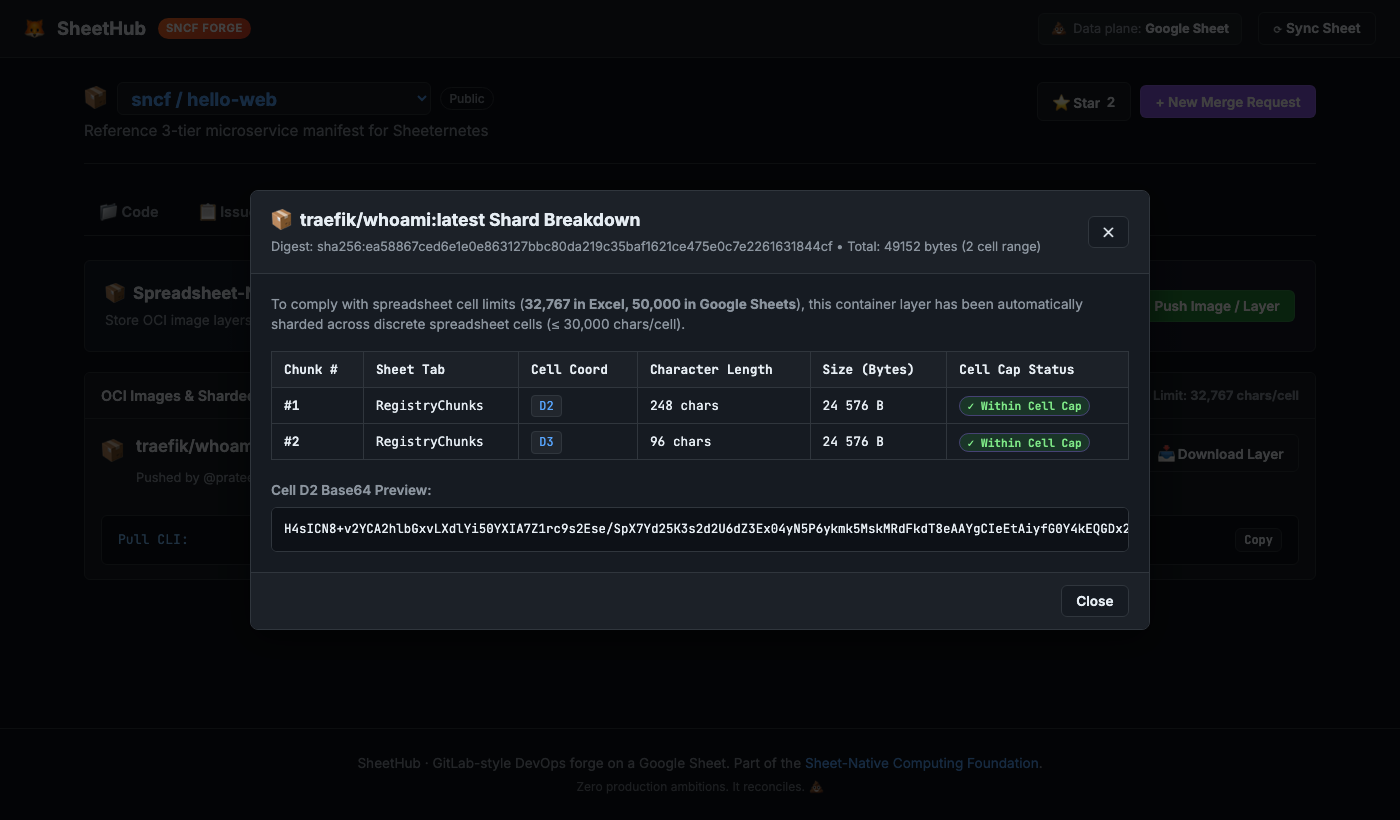The height and width of the screenshot is (820, 1400).
Task: Click the SheetHub brand name
Action: [x=101, y=28]
